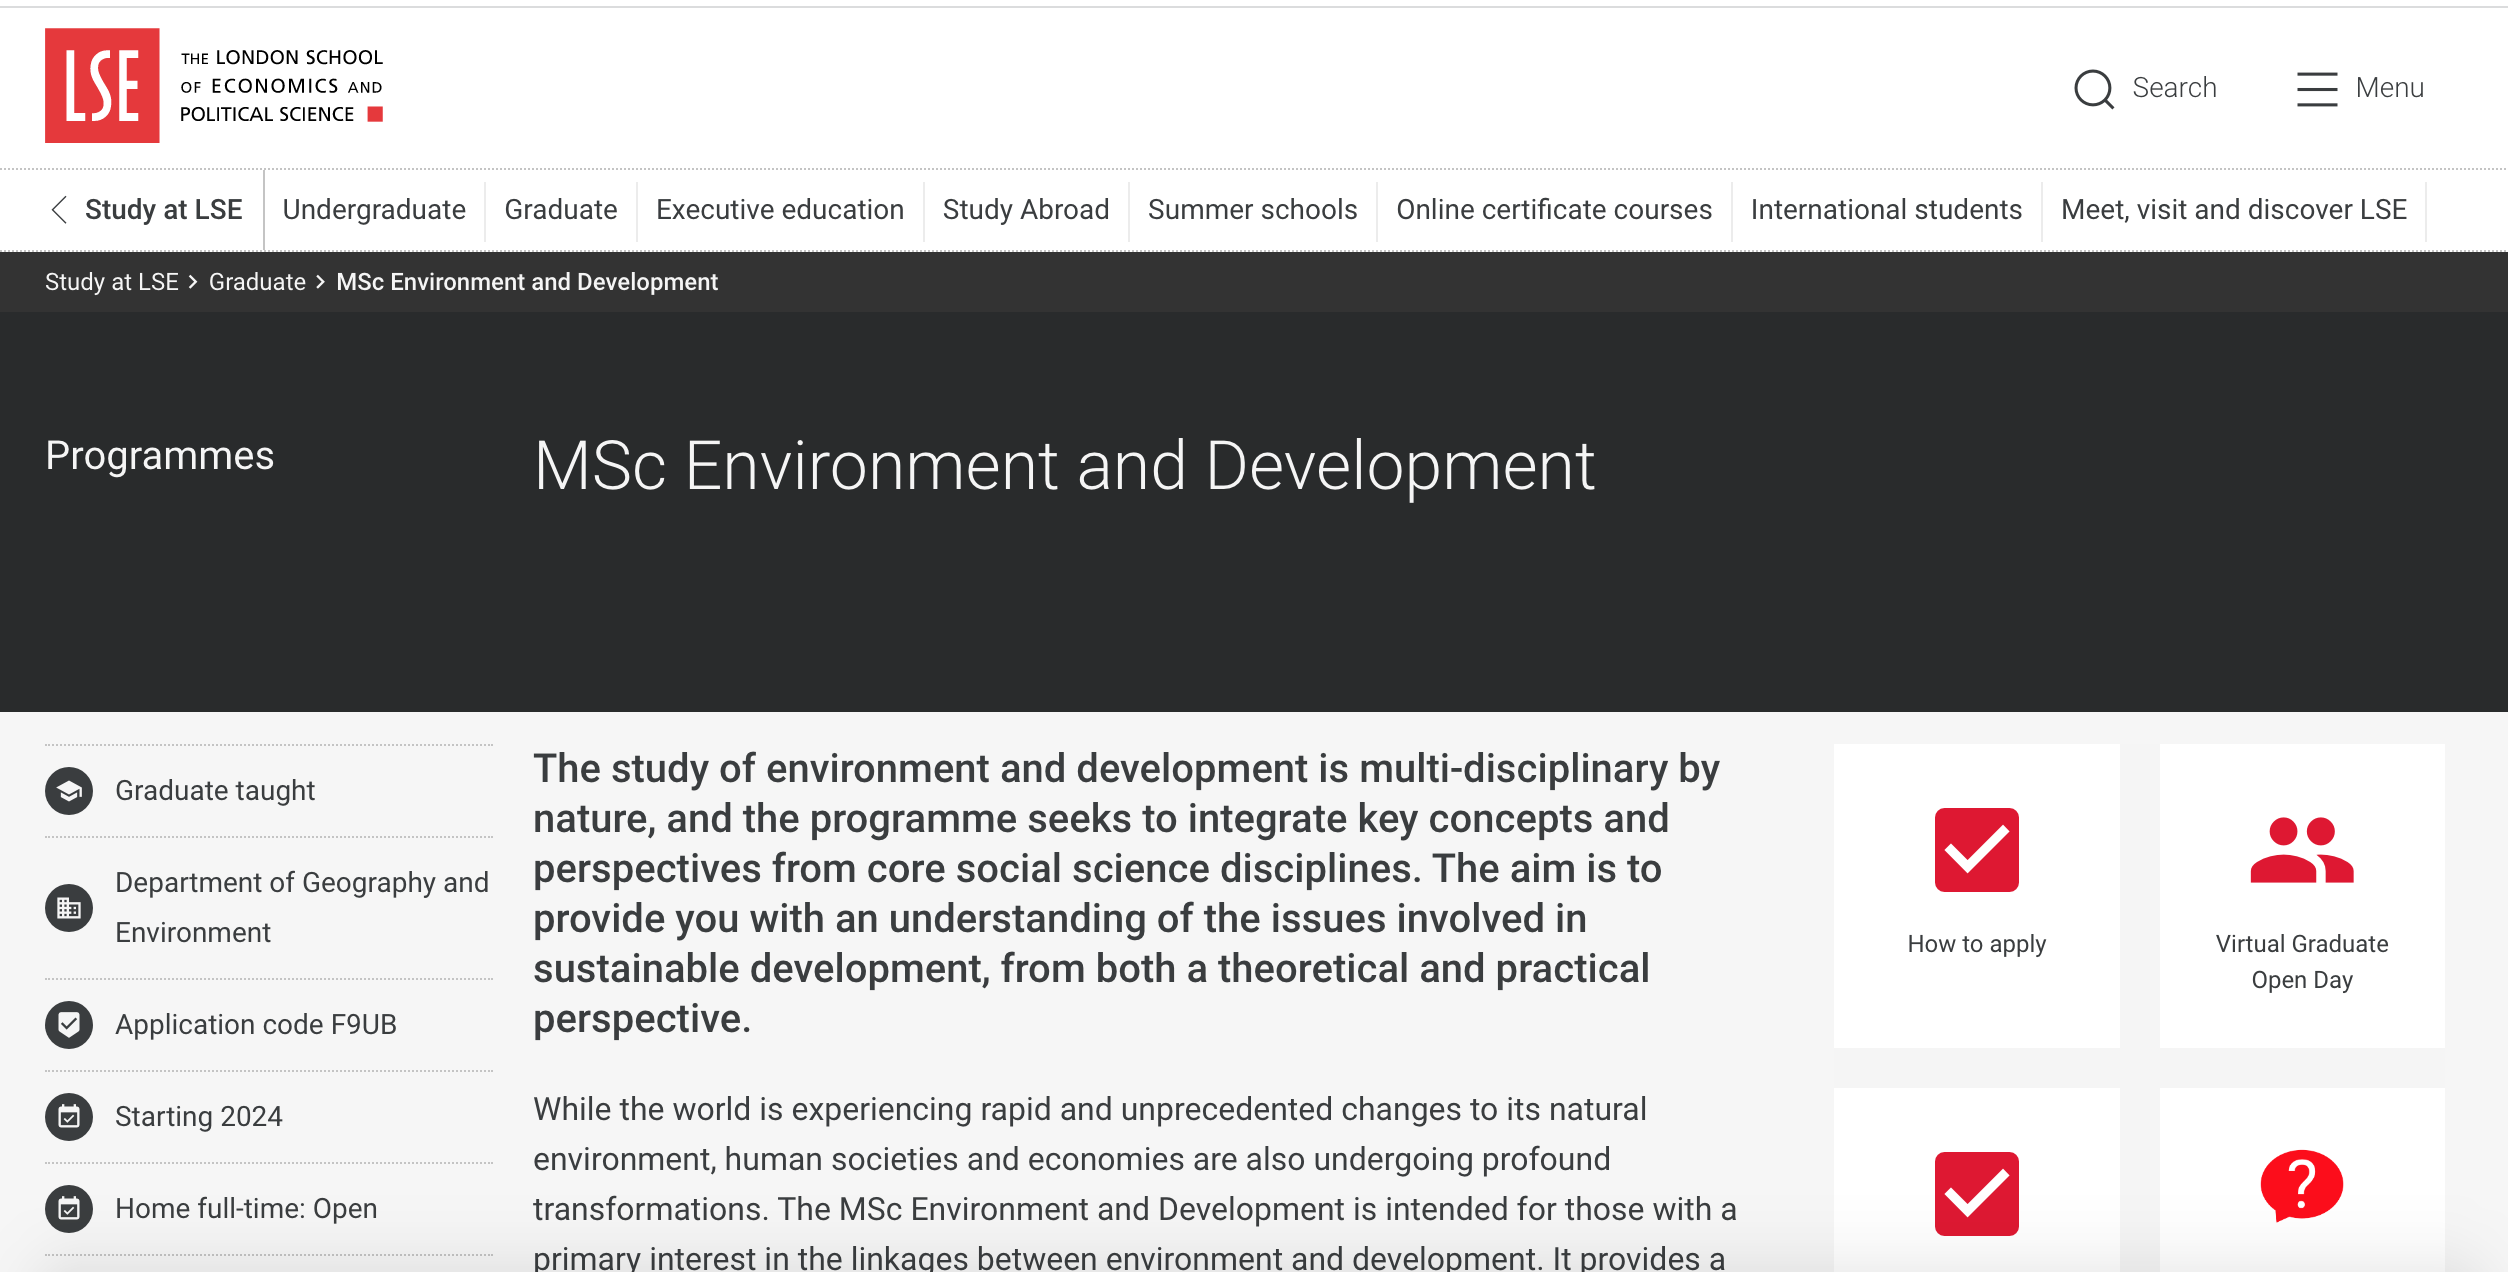
Task: Click the Graduate taught cap icon
Action: pyautogui.click(x=69, y=791)
